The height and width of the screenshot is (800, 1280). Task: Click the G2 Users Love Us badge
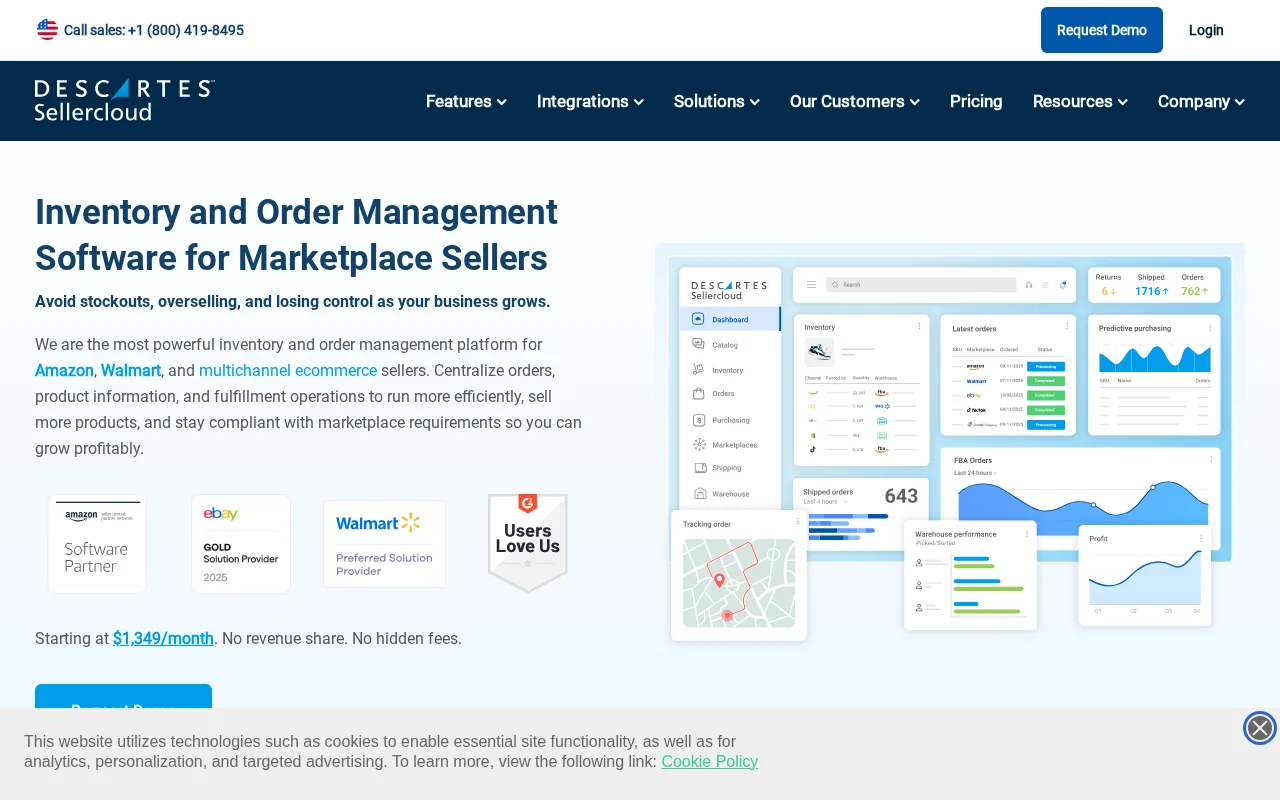[x=528, y=543]
